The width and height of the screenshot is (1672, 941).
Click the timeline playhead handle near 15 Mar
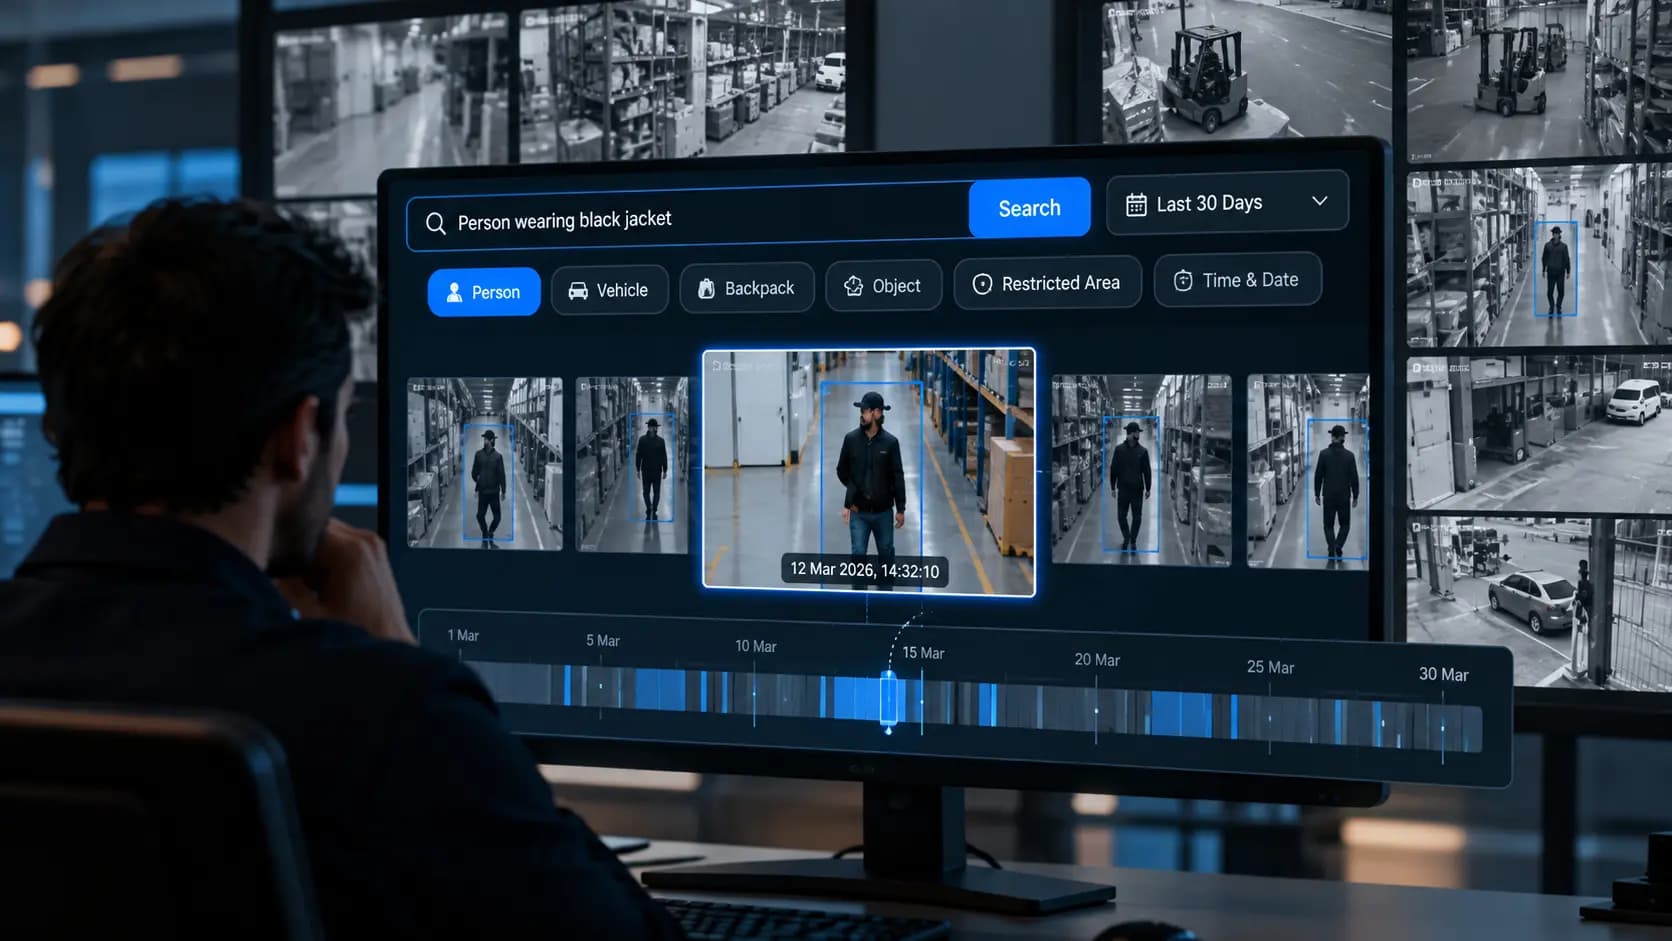(888, 698)
